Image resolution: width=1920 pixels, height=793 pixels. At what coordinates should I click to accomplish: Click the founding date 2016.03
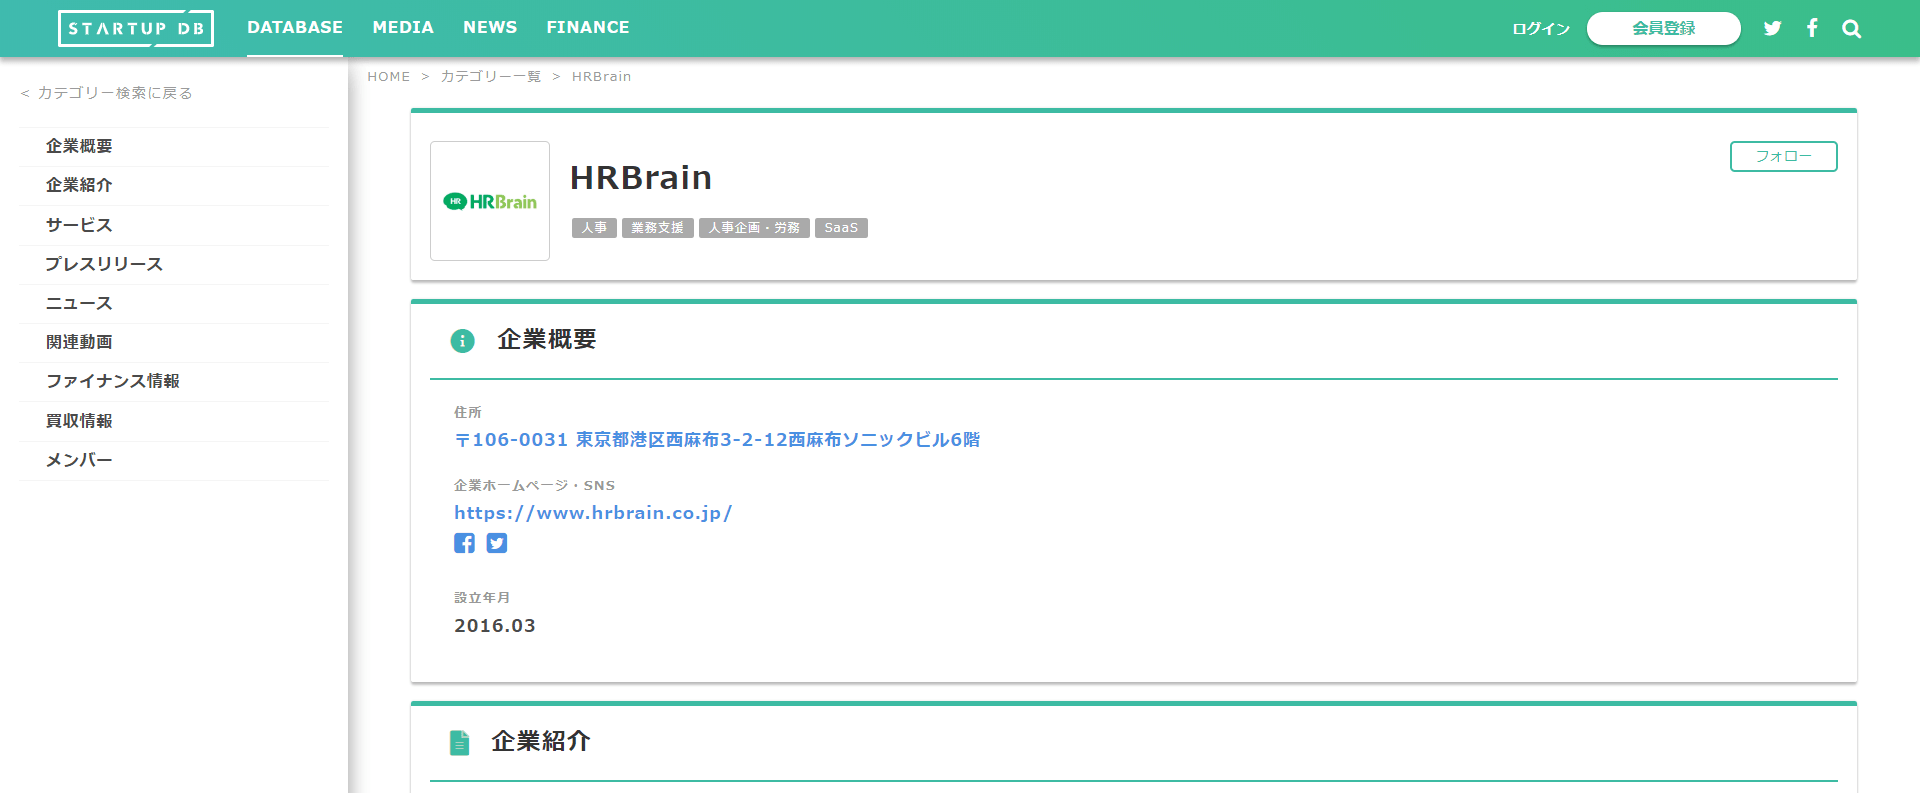[495, 626]
